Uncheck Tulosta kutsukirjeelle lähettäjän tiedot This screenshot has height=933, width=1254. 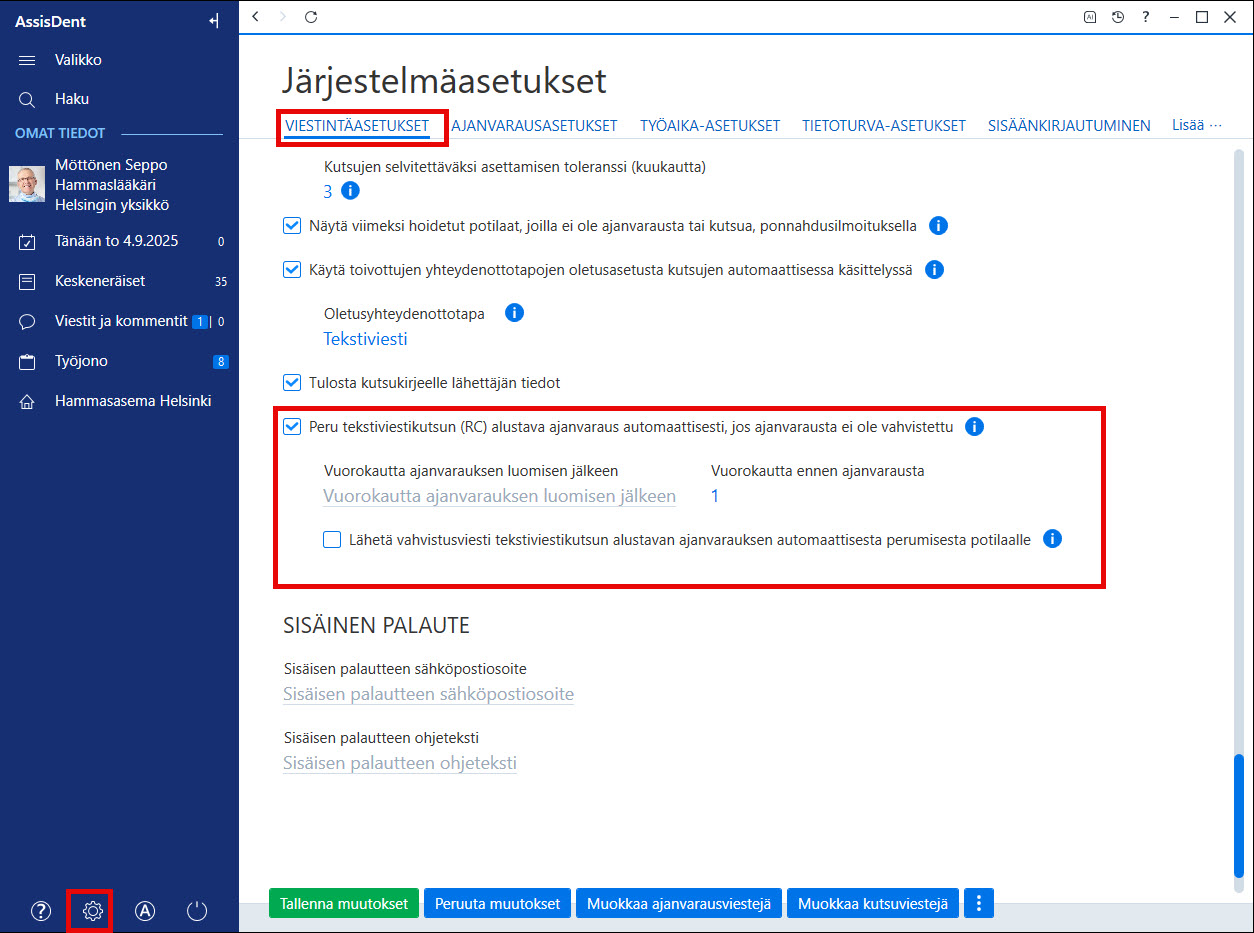(292, 383)
